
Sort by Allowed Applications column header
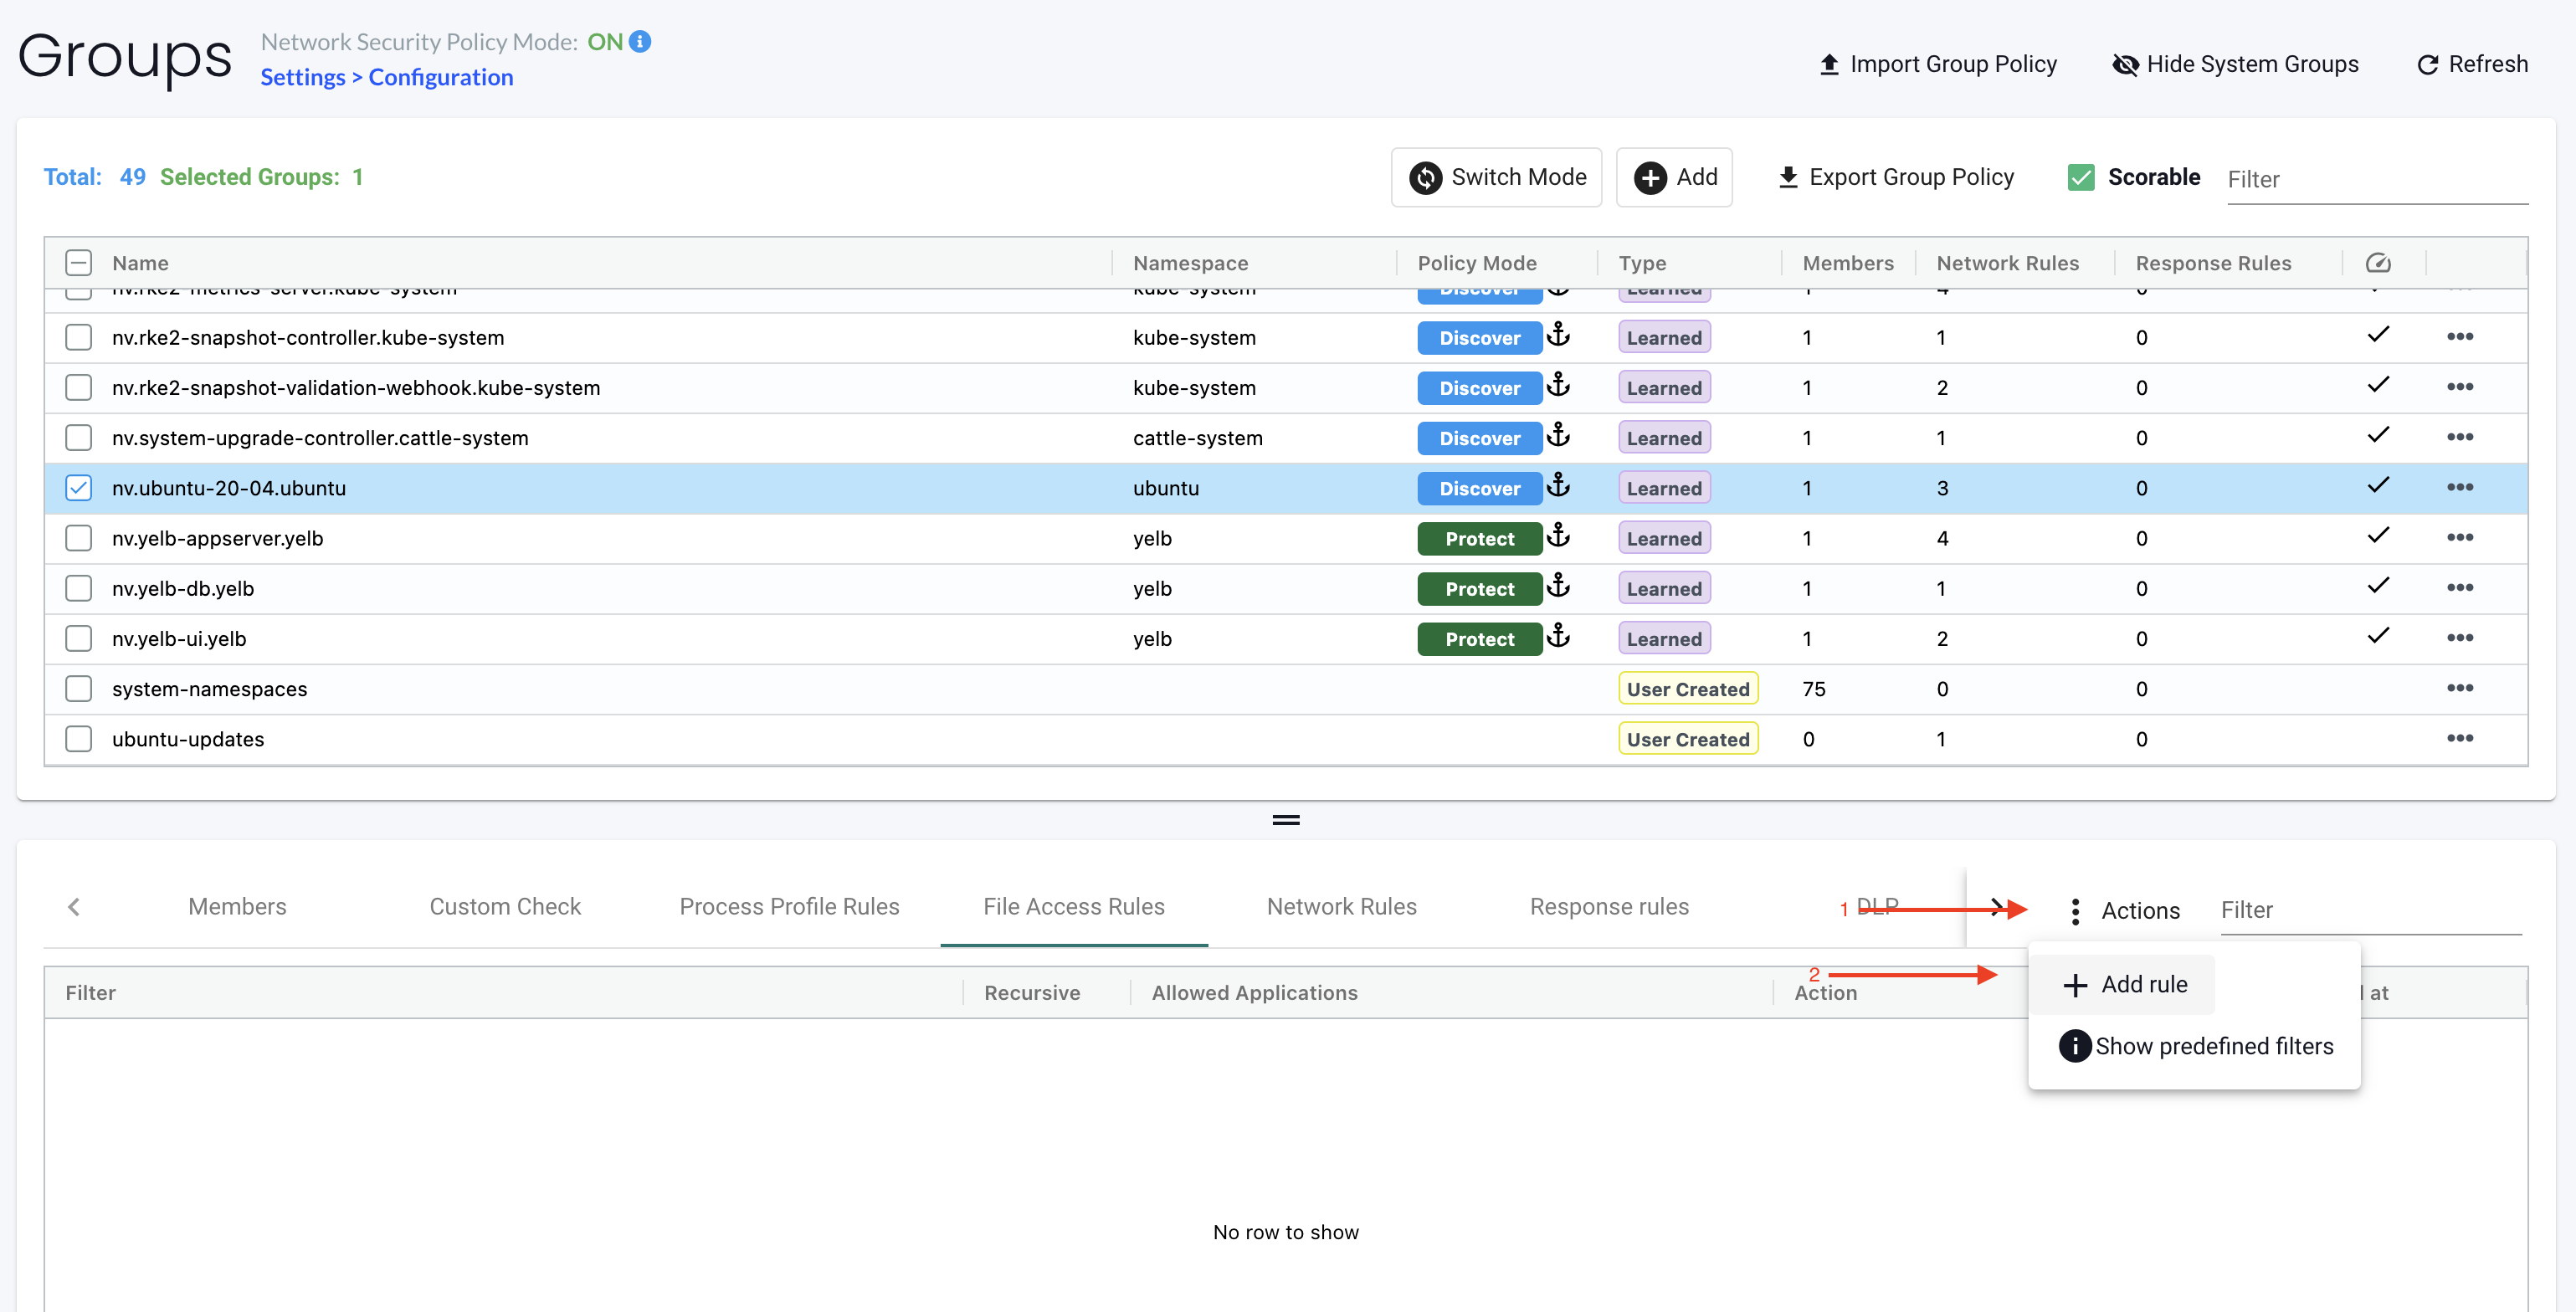pyautogui.click(x=1254, y=993)
